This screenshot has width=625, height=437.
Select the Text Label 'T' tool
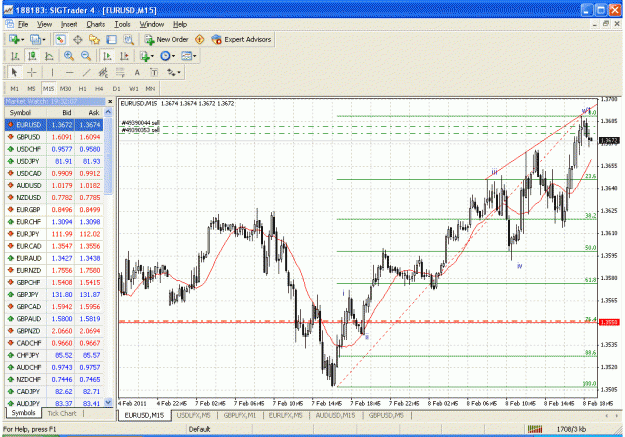tap(154, 73)
